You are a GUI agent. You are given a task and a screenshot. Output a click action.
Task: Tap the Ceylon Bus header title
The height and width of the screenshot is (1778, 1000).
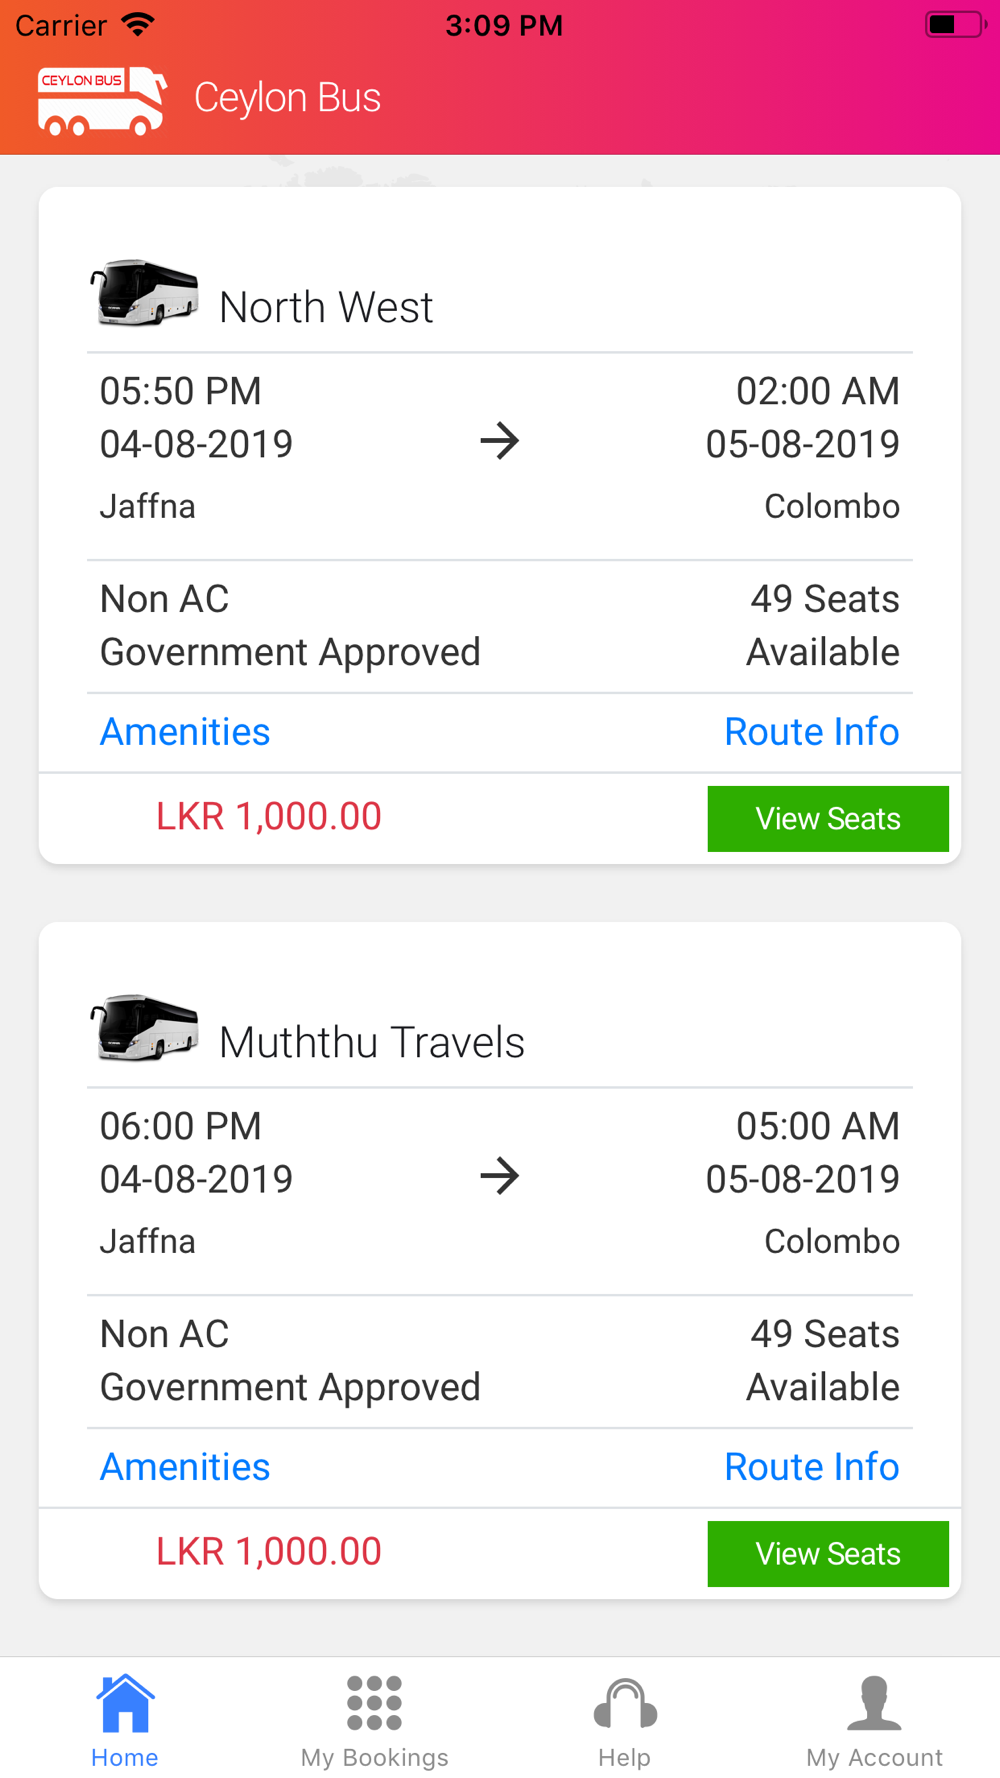tap(287, 98)
